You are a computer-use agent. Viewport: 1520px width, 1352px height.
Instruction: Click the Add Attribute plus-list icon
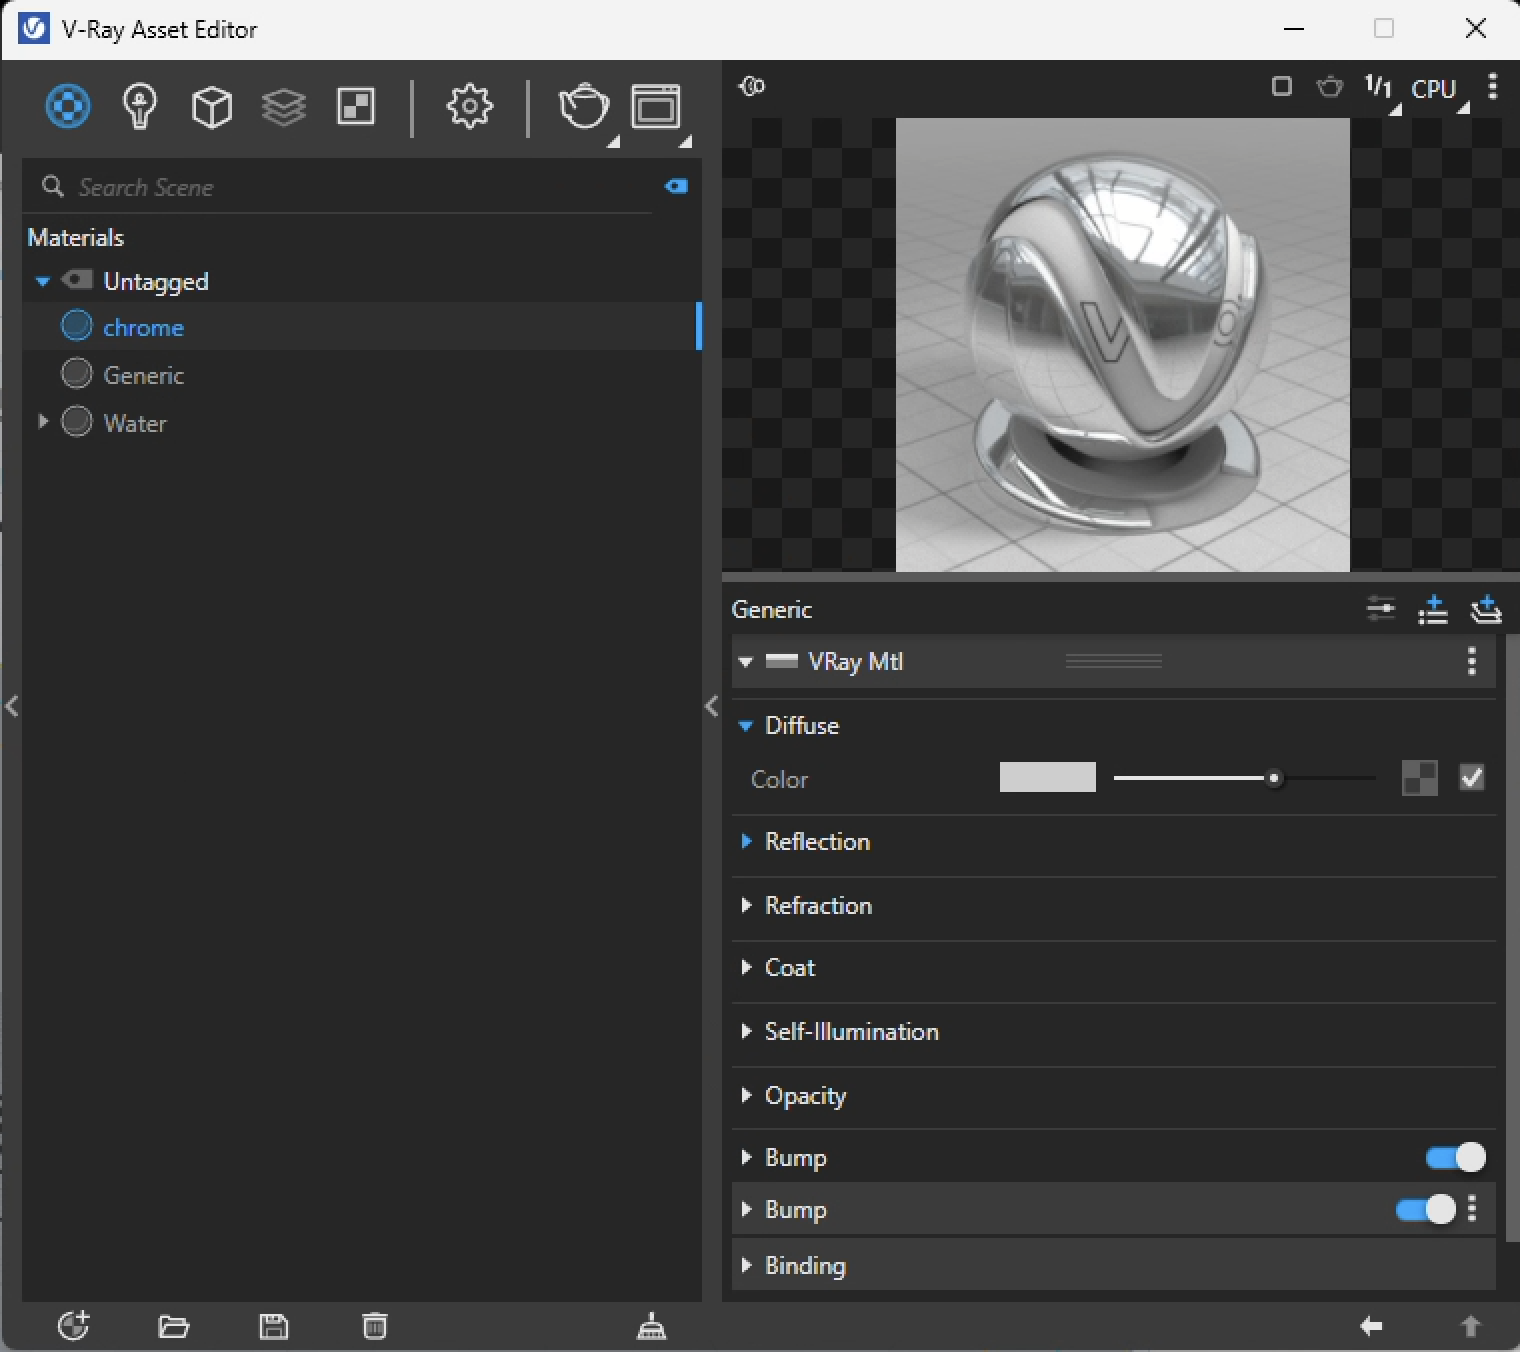1433,608
